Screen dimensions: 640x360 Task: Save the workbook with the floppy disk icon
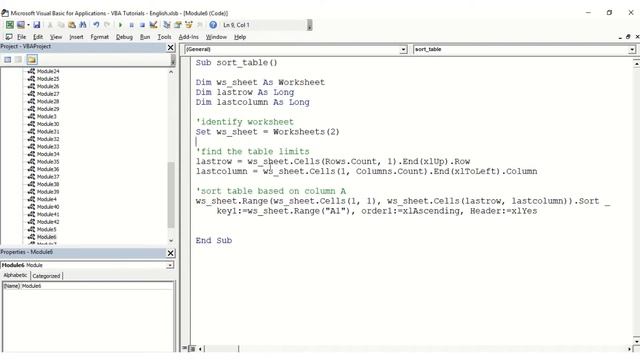tap(37, 25)
